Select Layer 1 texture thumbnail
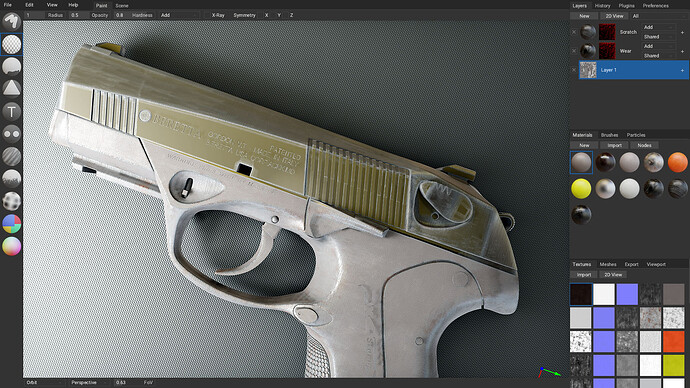Image resolution: width=690 pixels, height=388 pixels. [588, 70]
